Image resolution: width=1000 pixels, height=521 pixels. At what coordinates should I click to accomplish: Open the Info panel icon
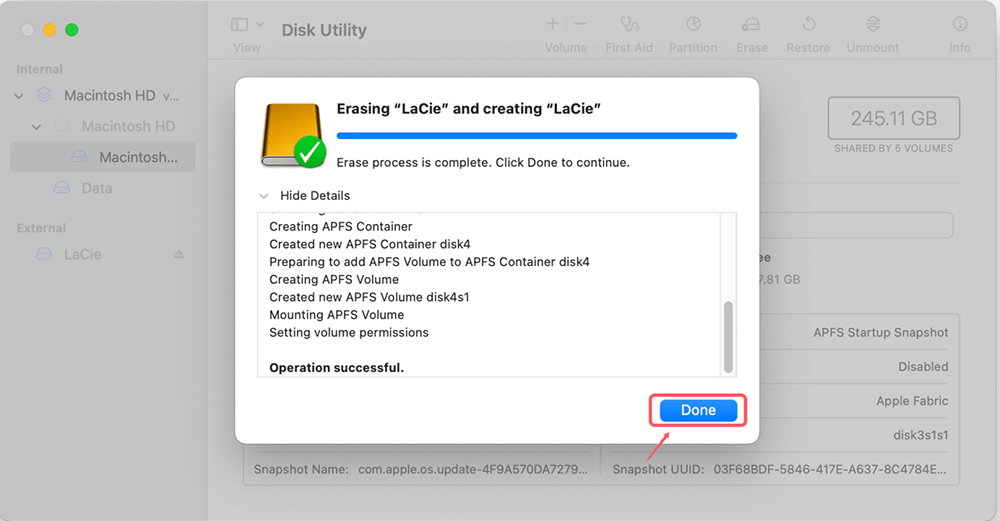point(960,24)
